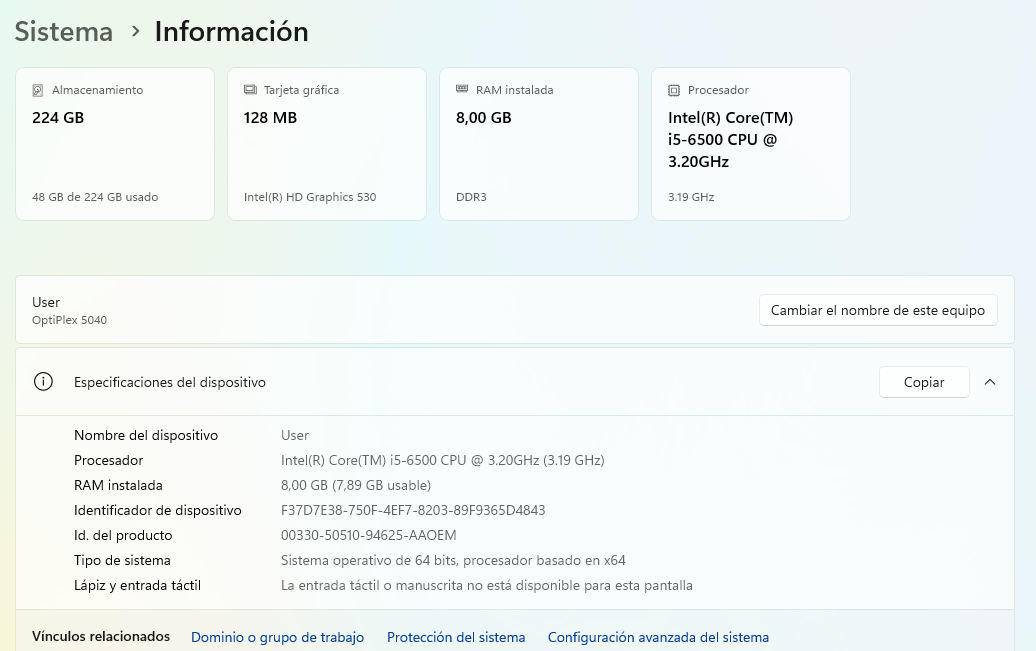This screenshot has width=1036, height=651.
Task: Open Dominio o grupo de trabajo link
Action: [277, 637]
